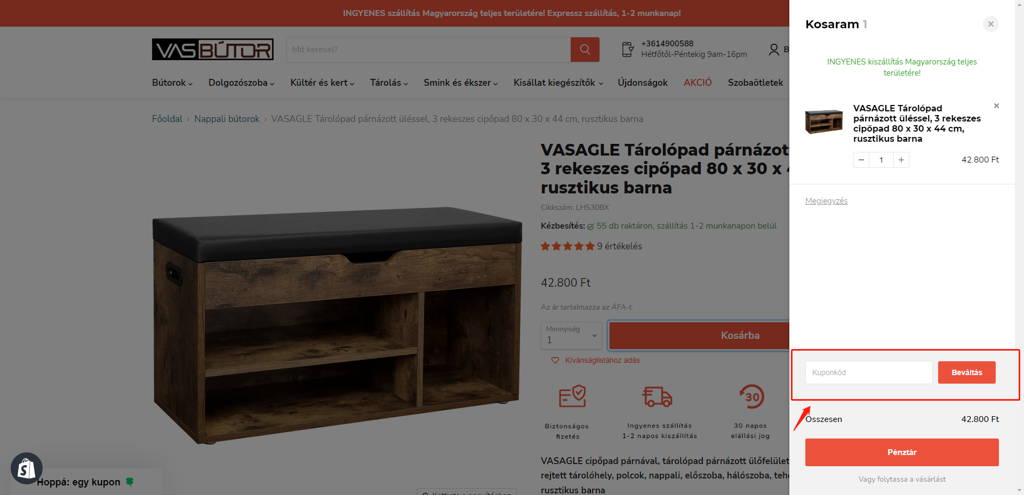Screen dimensions: 1024x495
Task: Decrease cart quantity with minus button
Action: (861, 160)
